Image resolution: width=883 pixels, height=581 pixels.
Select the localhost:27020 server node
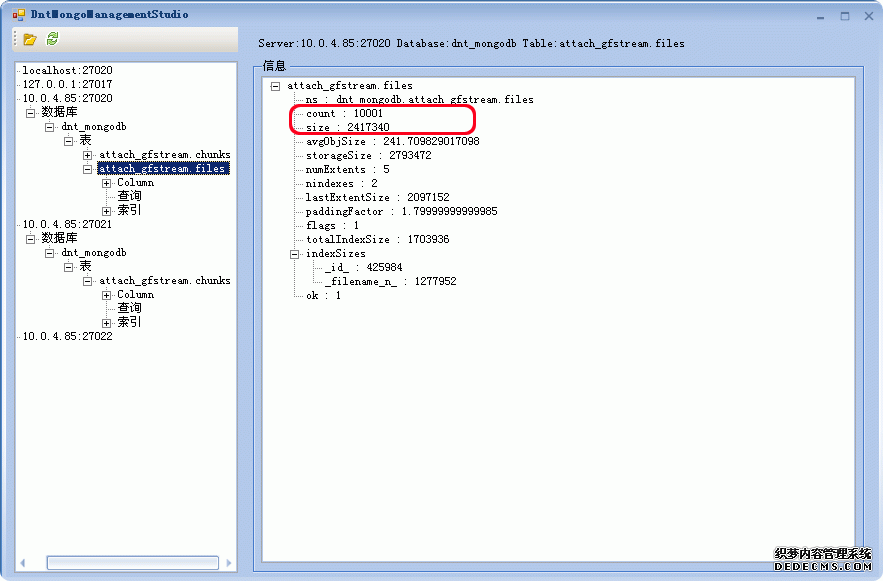[x=67, y=71]
